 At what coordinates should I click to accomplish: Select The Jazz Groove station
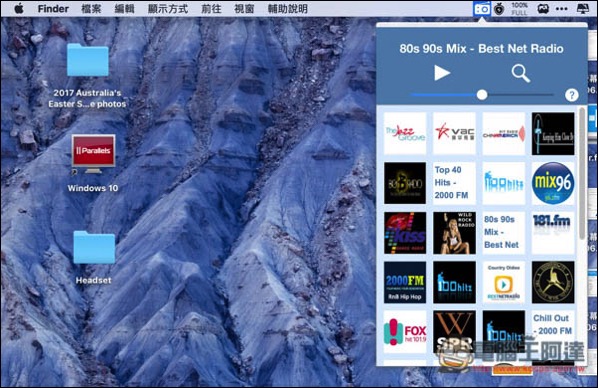tap(405, 134)
